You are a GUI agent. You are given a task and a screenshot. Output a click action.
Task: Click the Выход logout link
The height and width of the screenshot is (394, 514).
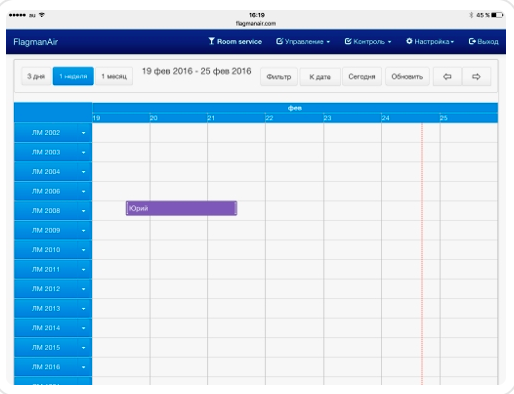483,42
